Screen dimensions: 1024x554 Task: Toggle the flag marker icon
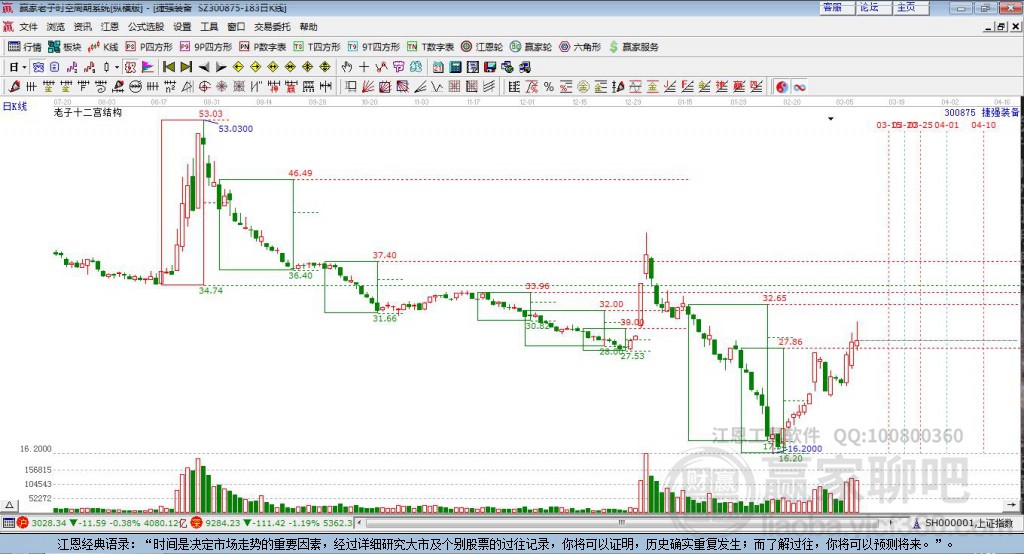click(148, 67)
